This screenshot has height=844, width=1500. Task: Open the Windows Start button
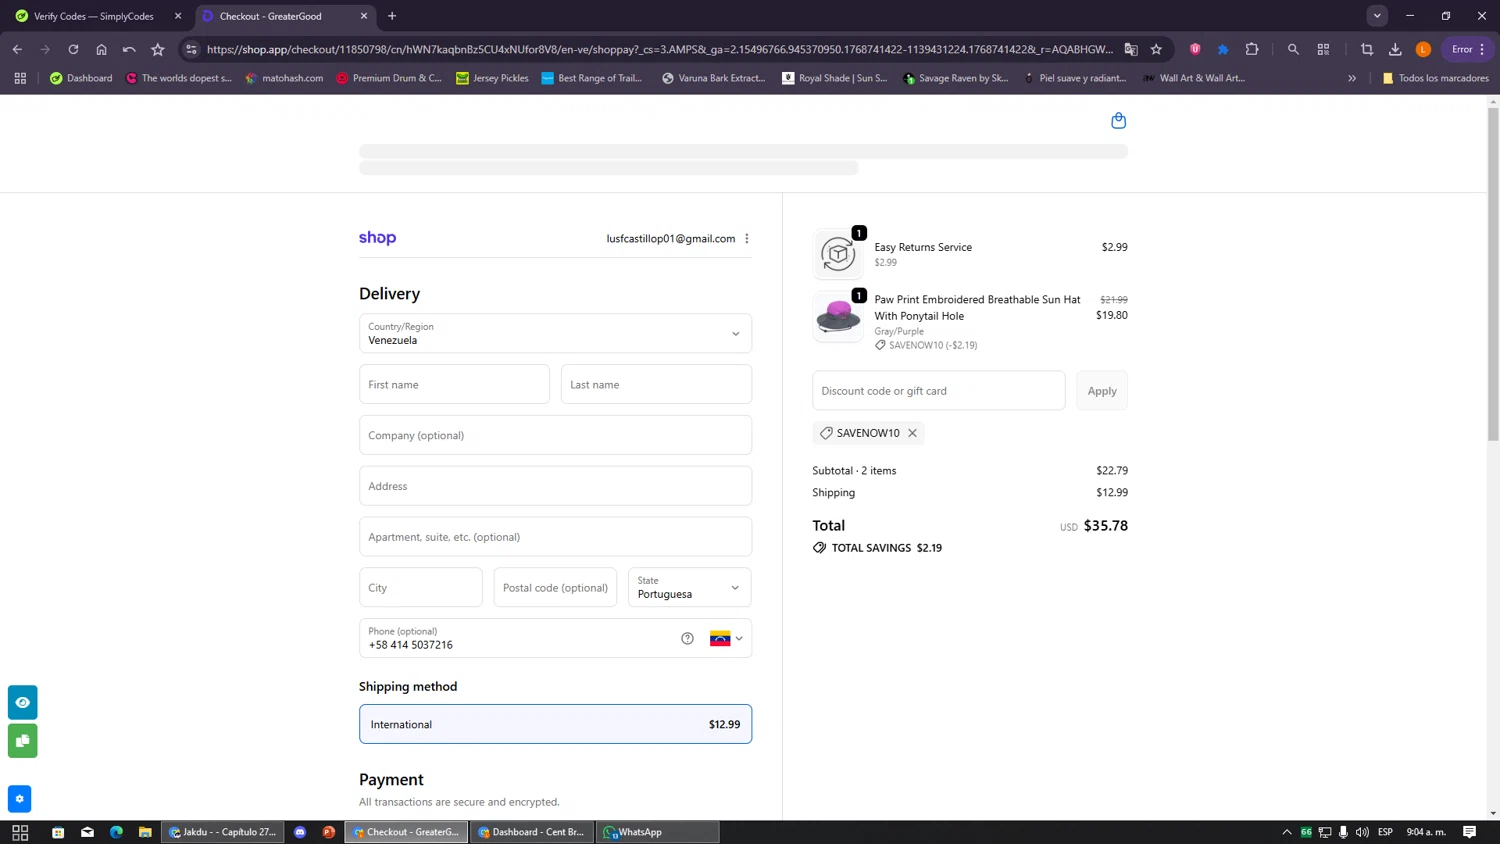click(20, 832)
